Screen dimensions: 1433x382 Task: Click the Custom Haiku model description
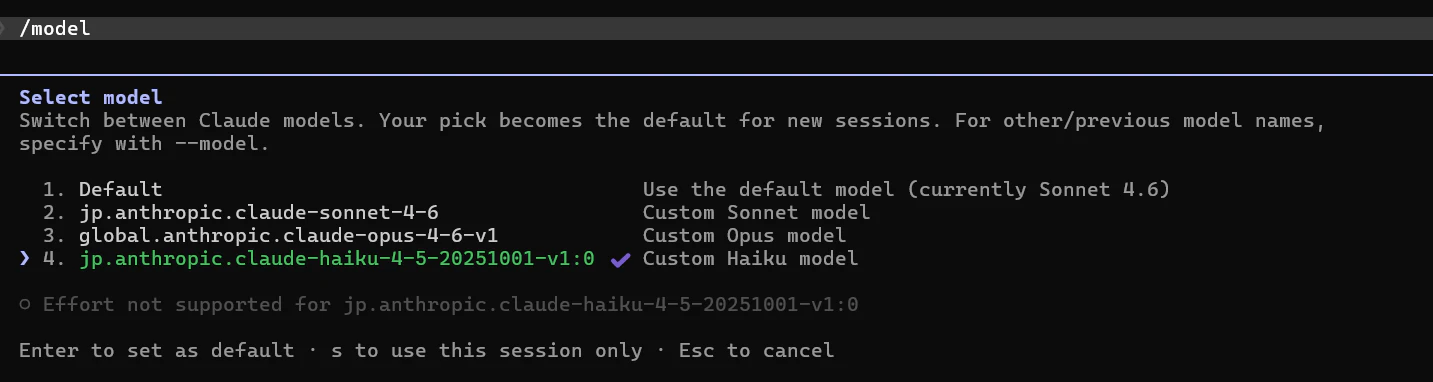point(750,258)
